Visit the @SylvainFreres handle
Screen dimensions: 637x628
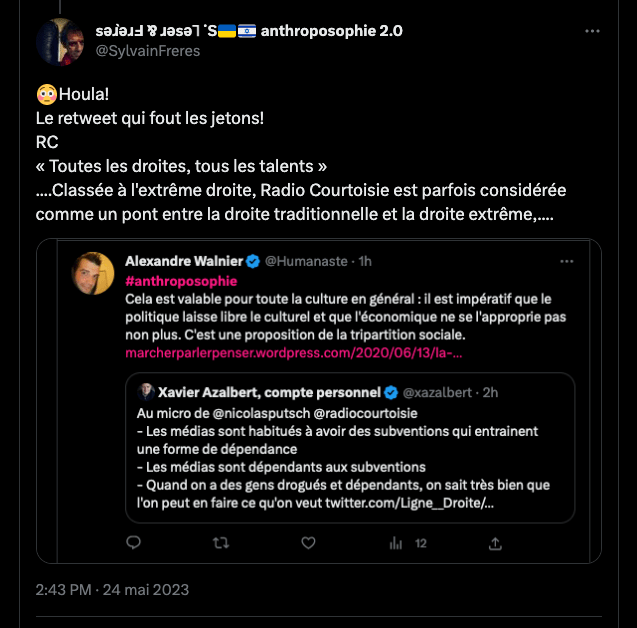pyautogui.click(x=147, y=51)
